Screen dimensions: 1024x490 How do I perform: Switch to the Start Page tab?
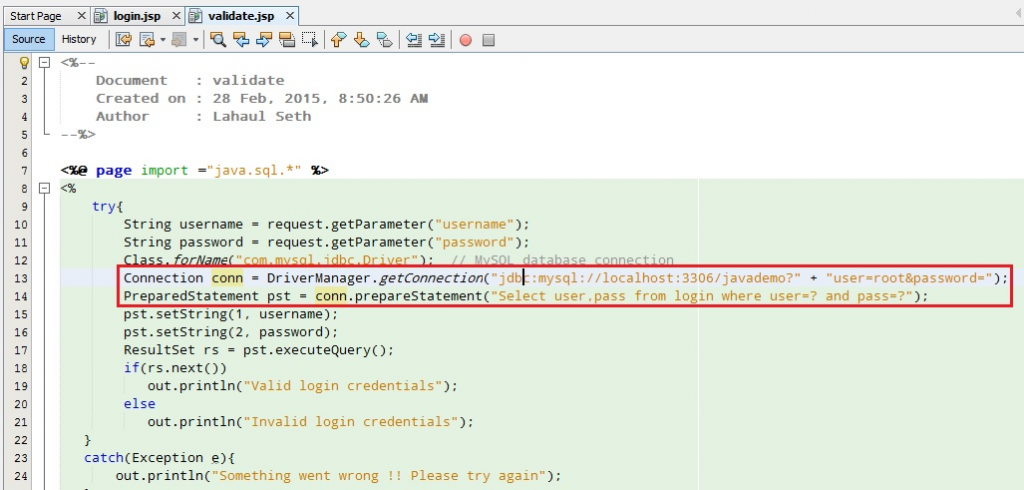[x=36, y=16]
